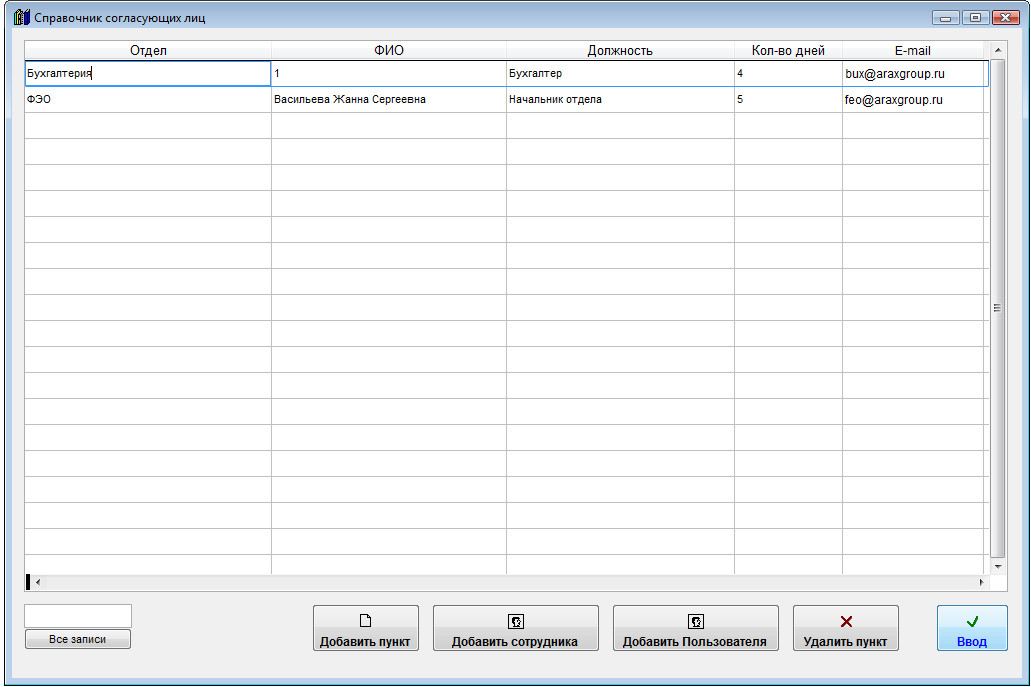Viewport: 1031px width, 687px height.
Task: Click the red cross icon on Удалить пункт
Action: pos(846,621)
